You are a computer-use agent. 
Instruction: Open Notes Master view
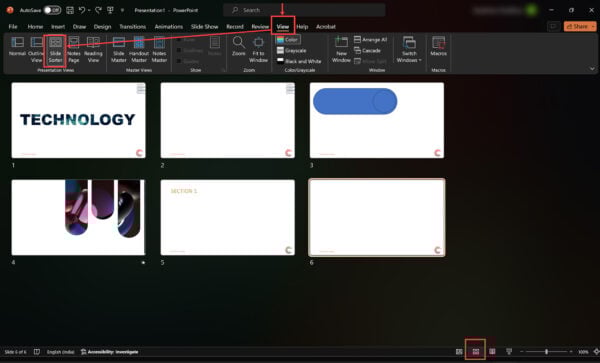(x=159, y=49)
